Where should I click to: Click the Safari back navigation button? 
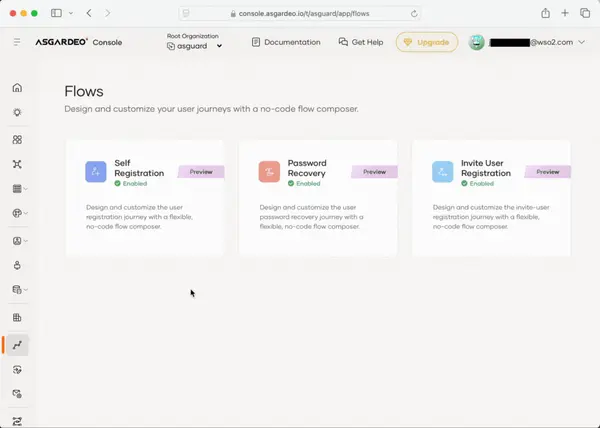(89, 13)
